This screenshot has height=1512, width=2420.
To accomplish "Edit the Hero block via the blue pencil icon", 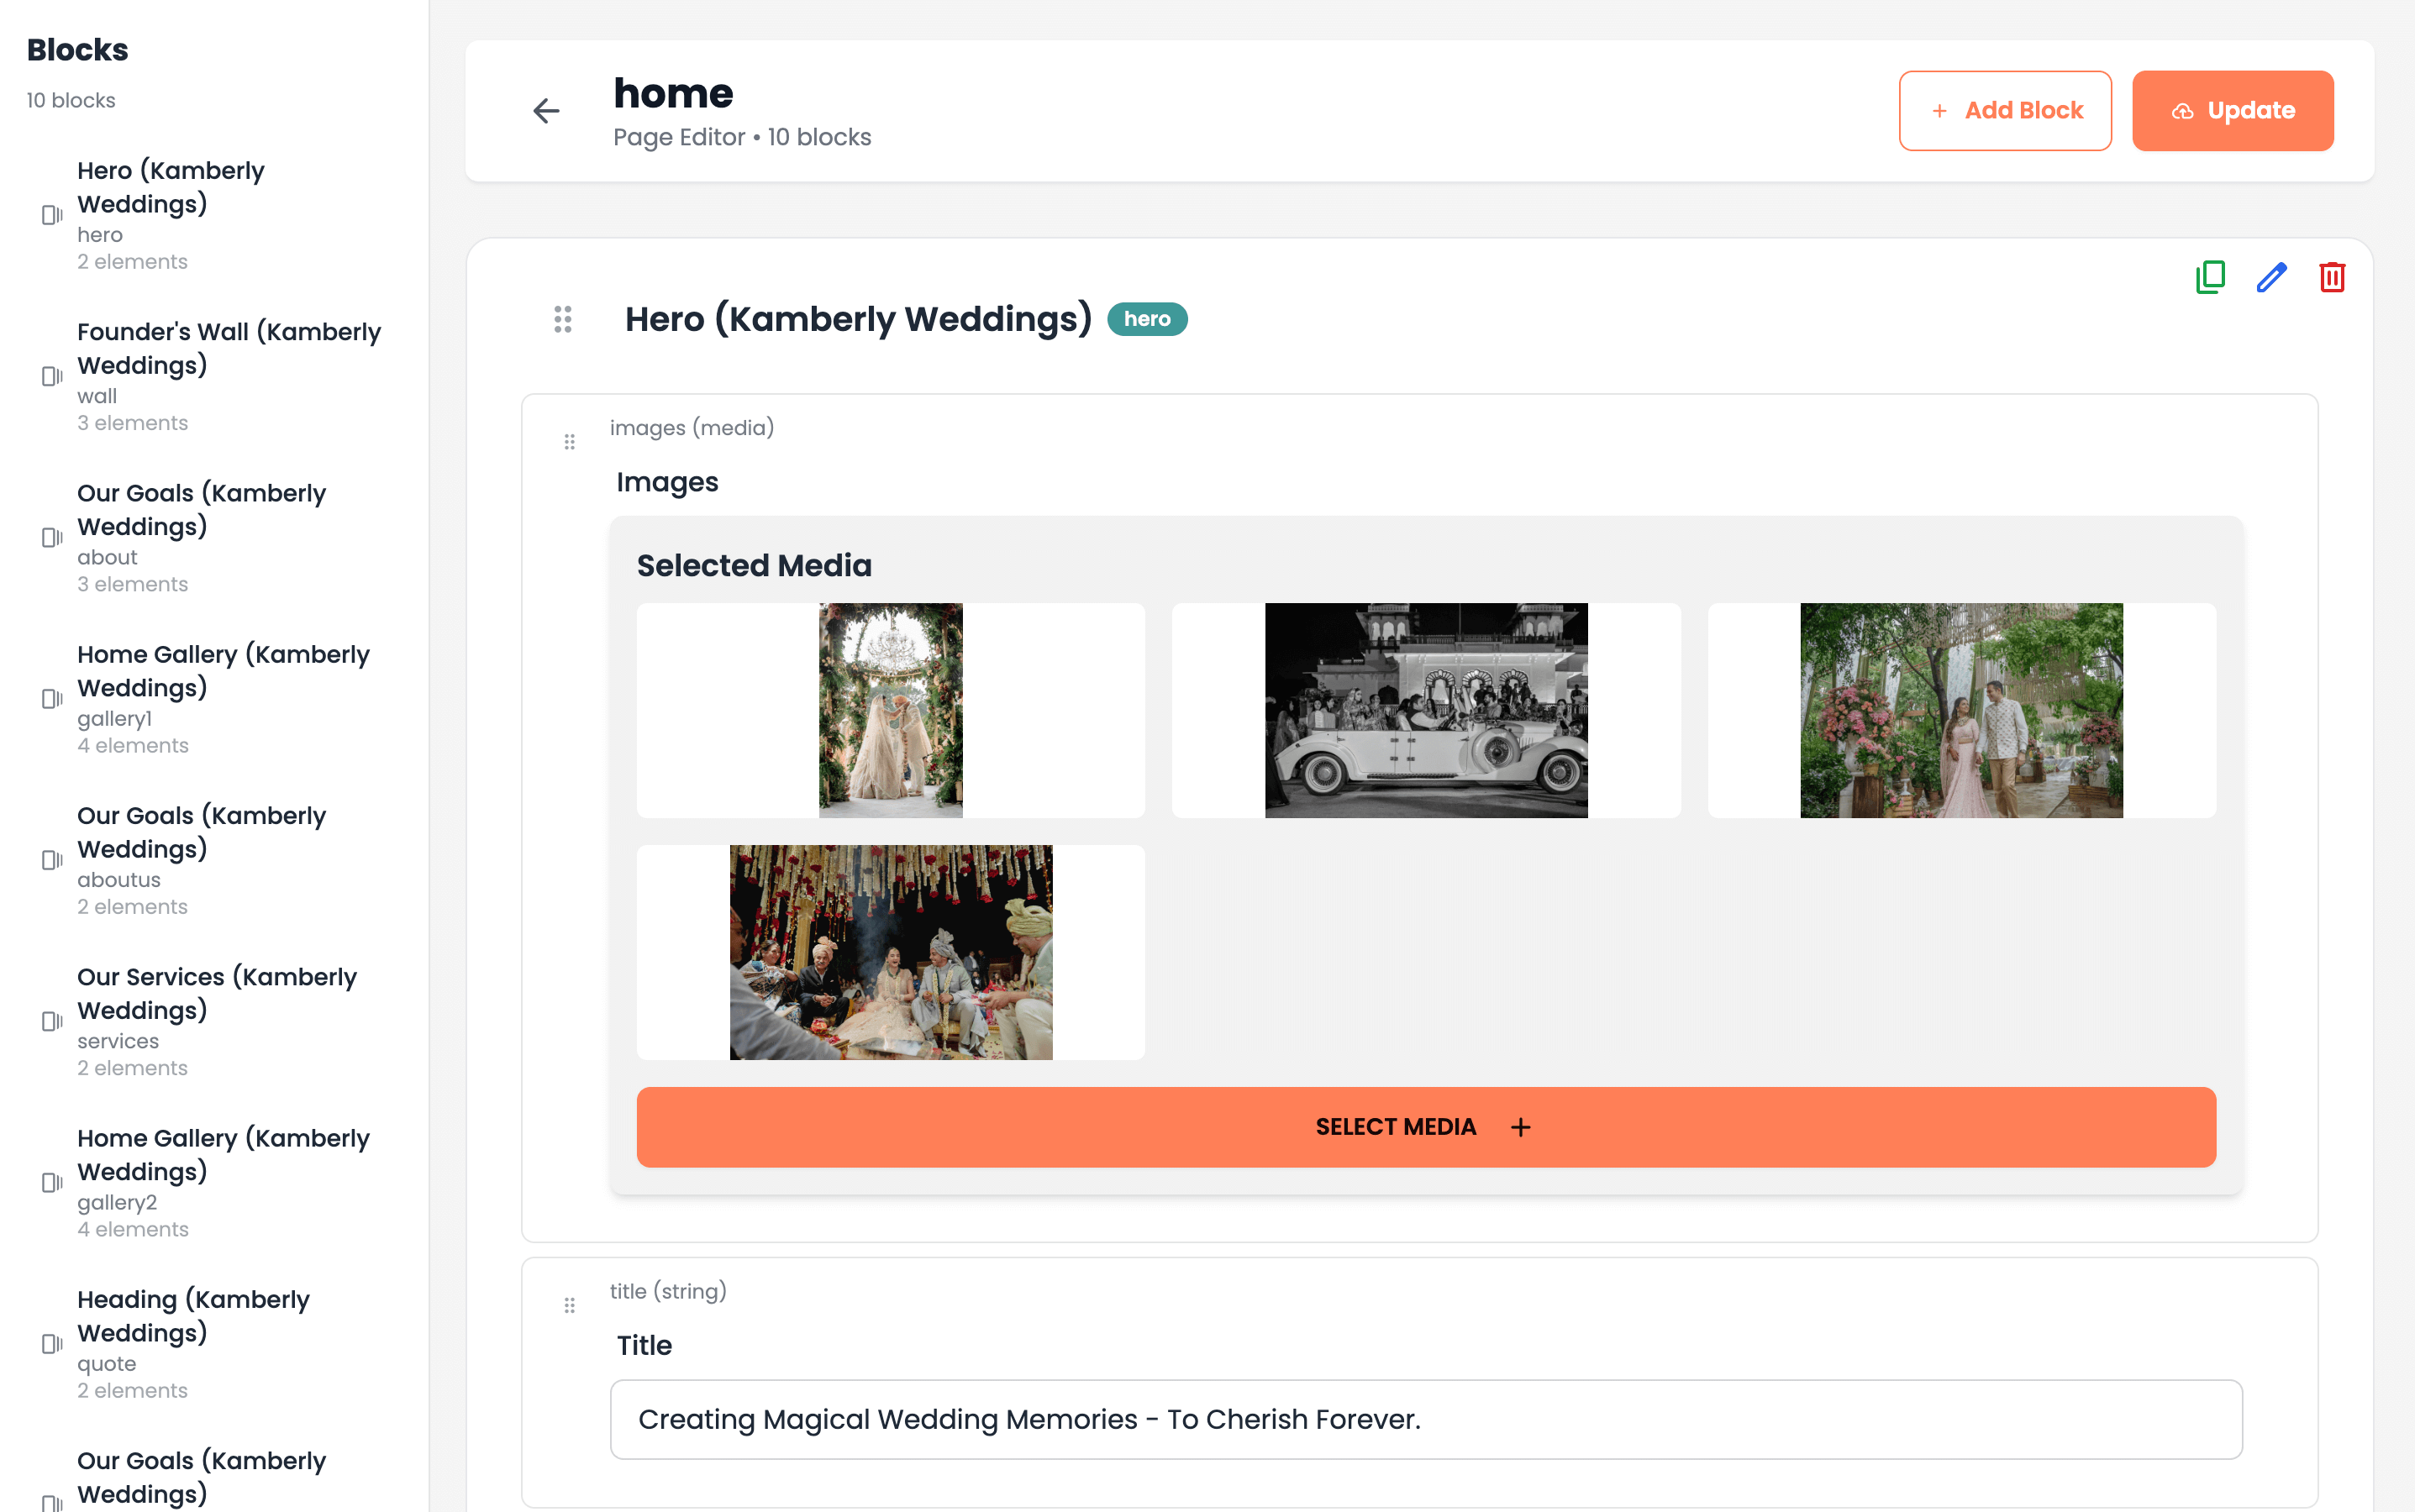I will [x=2272, y=277].
